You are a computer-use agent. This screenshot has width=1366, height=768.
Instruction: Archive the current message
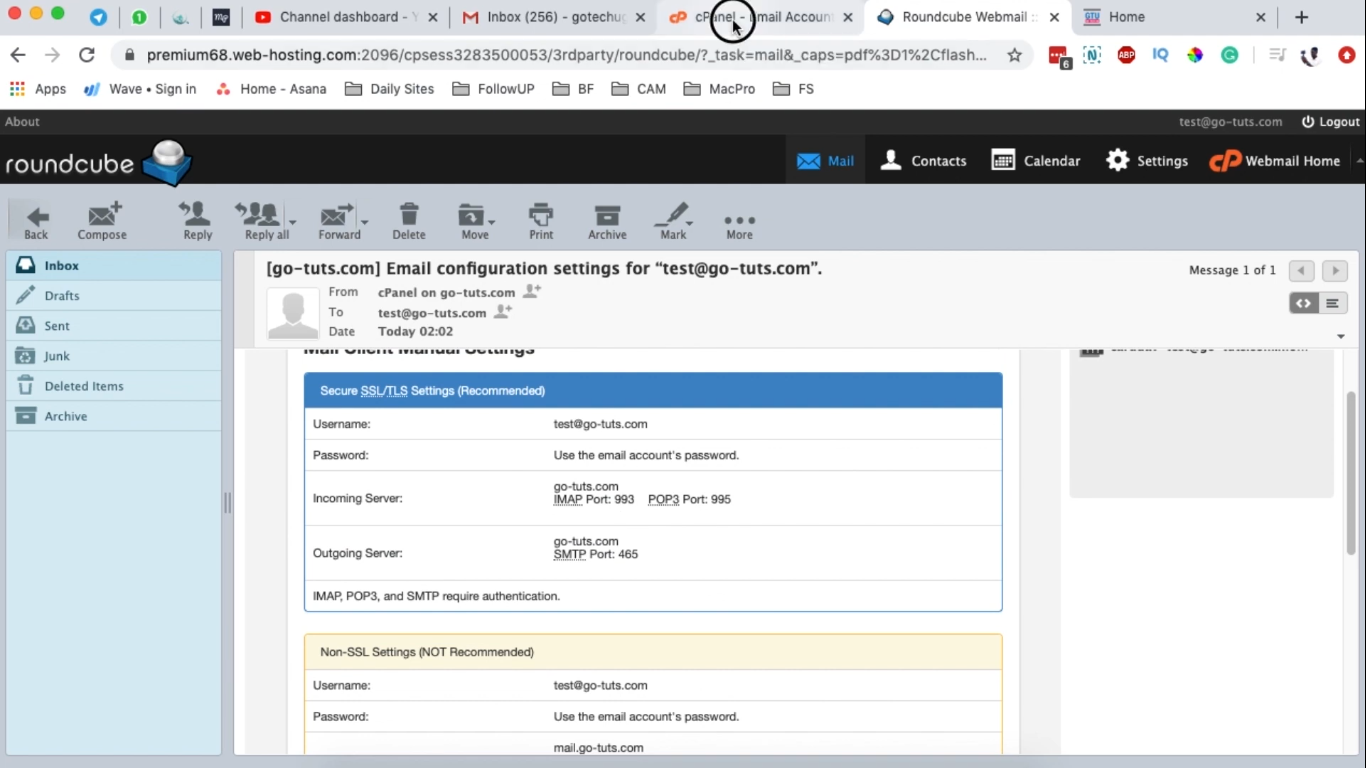pyautogui.click(x=607, y=221)
